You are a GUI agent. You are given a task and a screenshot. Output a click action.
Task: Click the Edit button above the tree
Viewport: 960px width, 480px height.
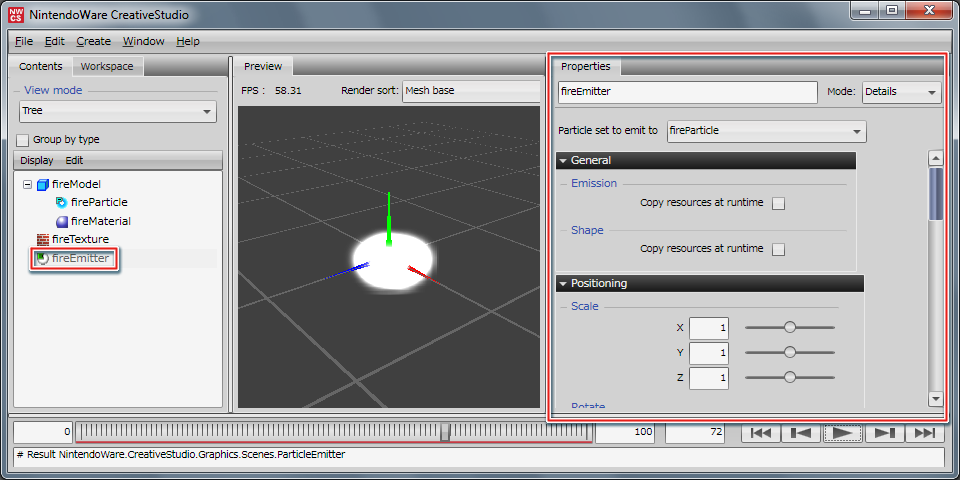[75, 160]
